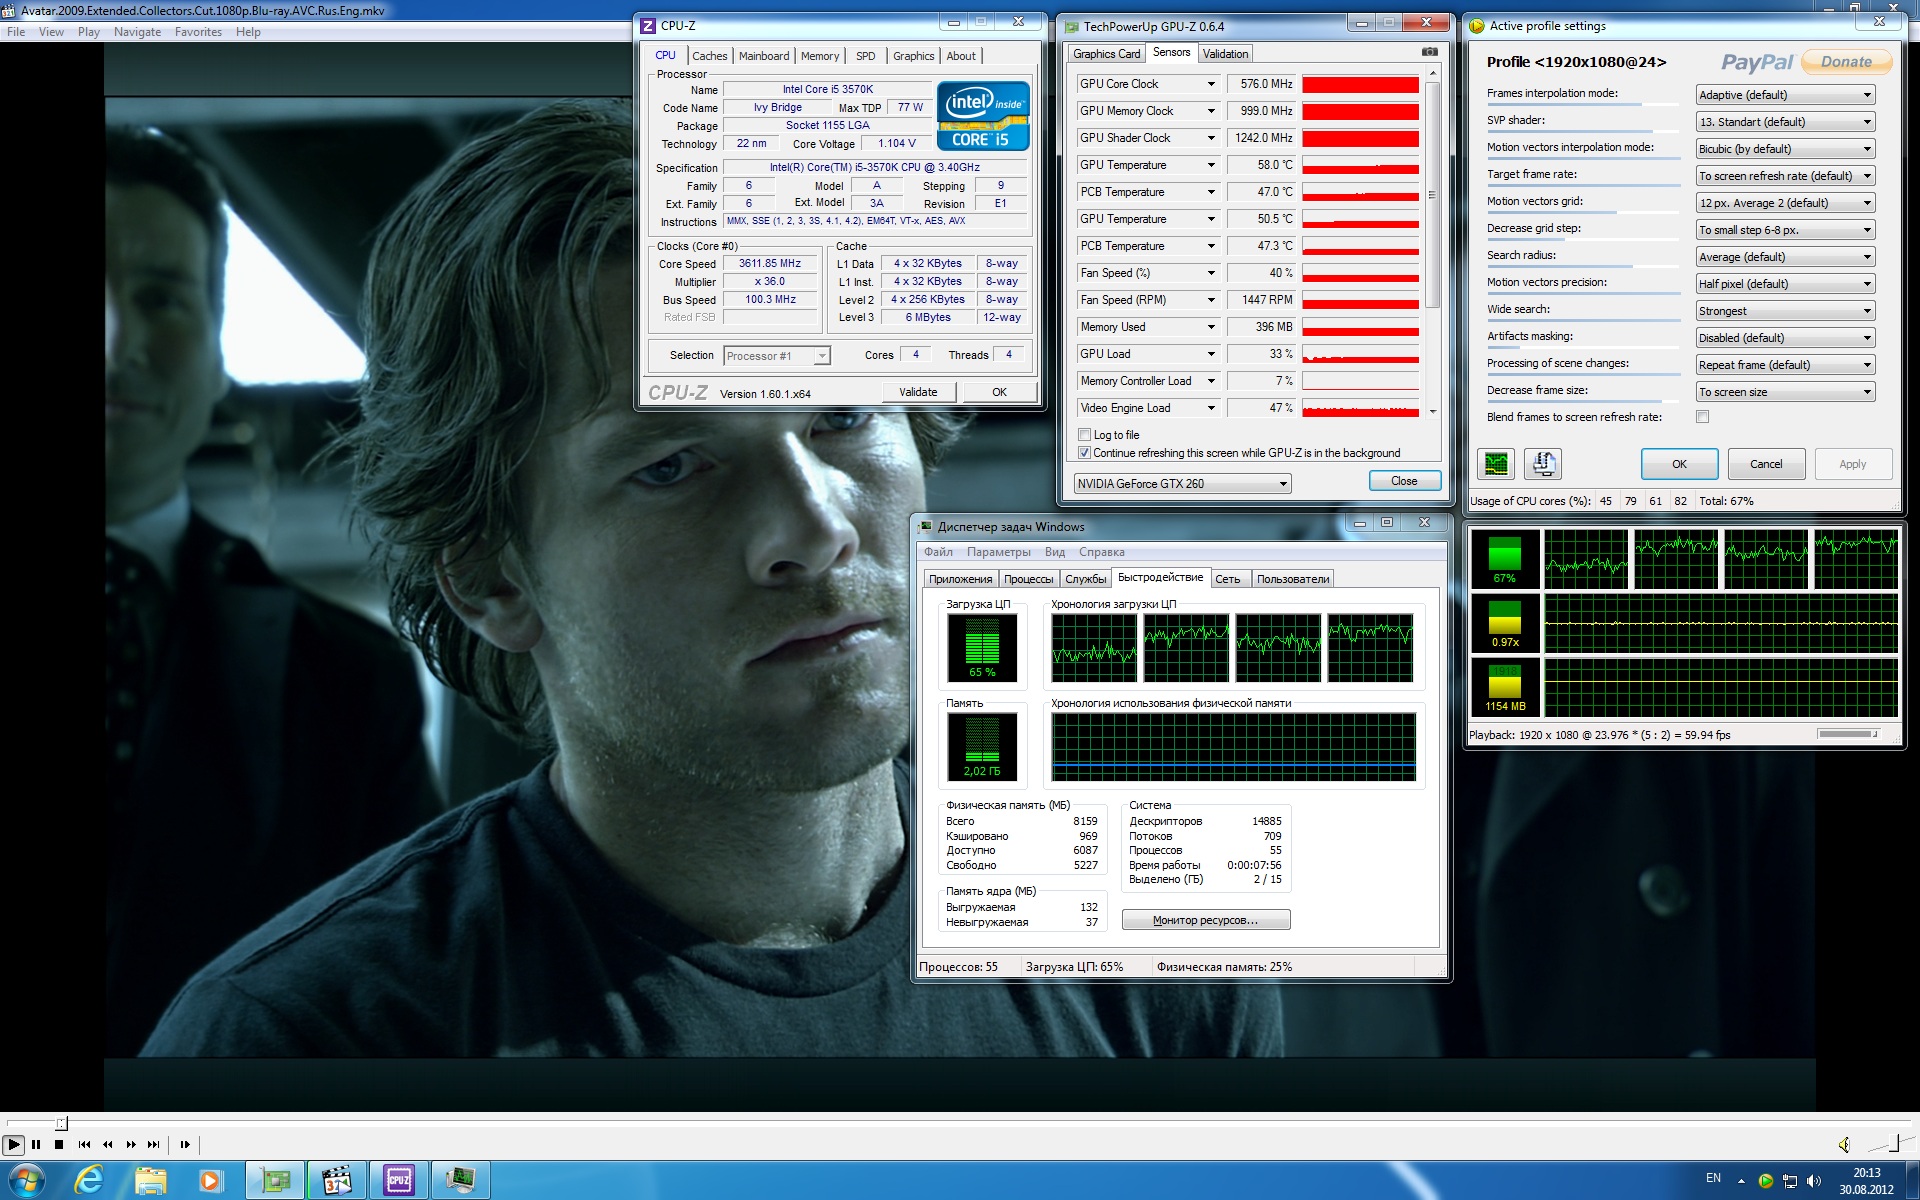Launch Internet Explorer from the taskbar
Screen dimensions: 1920x1200
89,1181
